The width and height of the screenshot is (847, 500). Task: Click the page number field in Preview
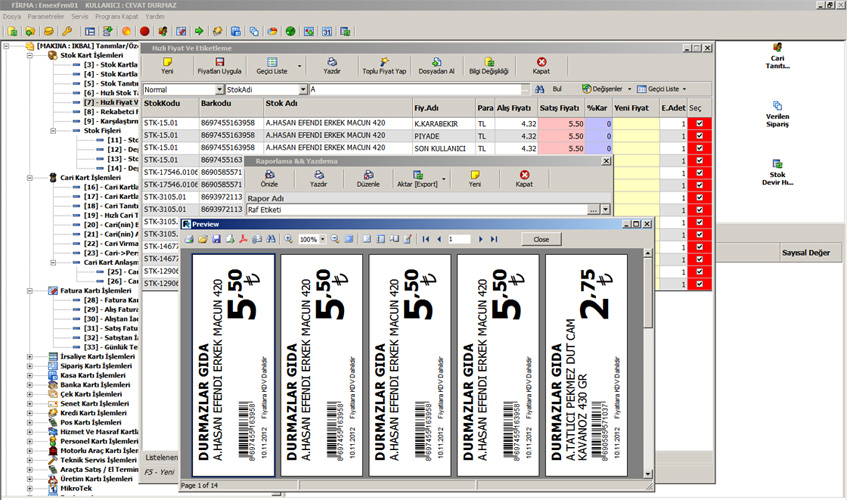459,239
